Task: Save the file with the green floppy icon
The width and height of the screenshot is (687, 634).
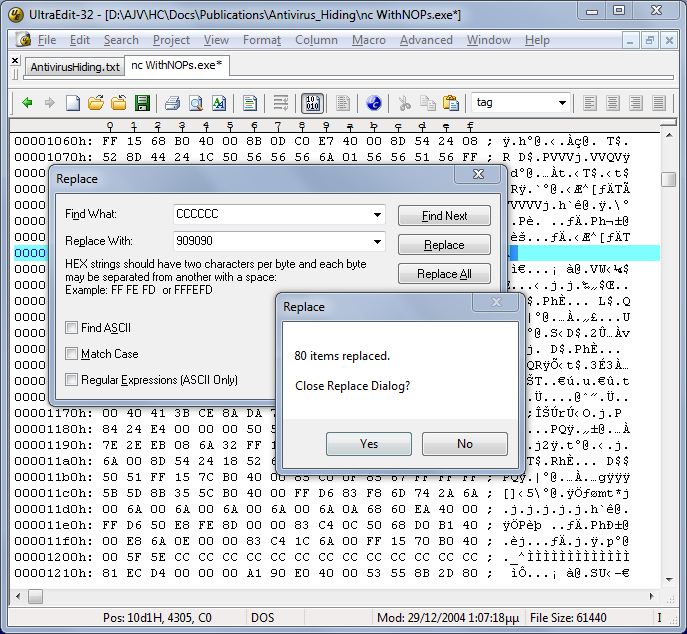Action: coord(142,103)
